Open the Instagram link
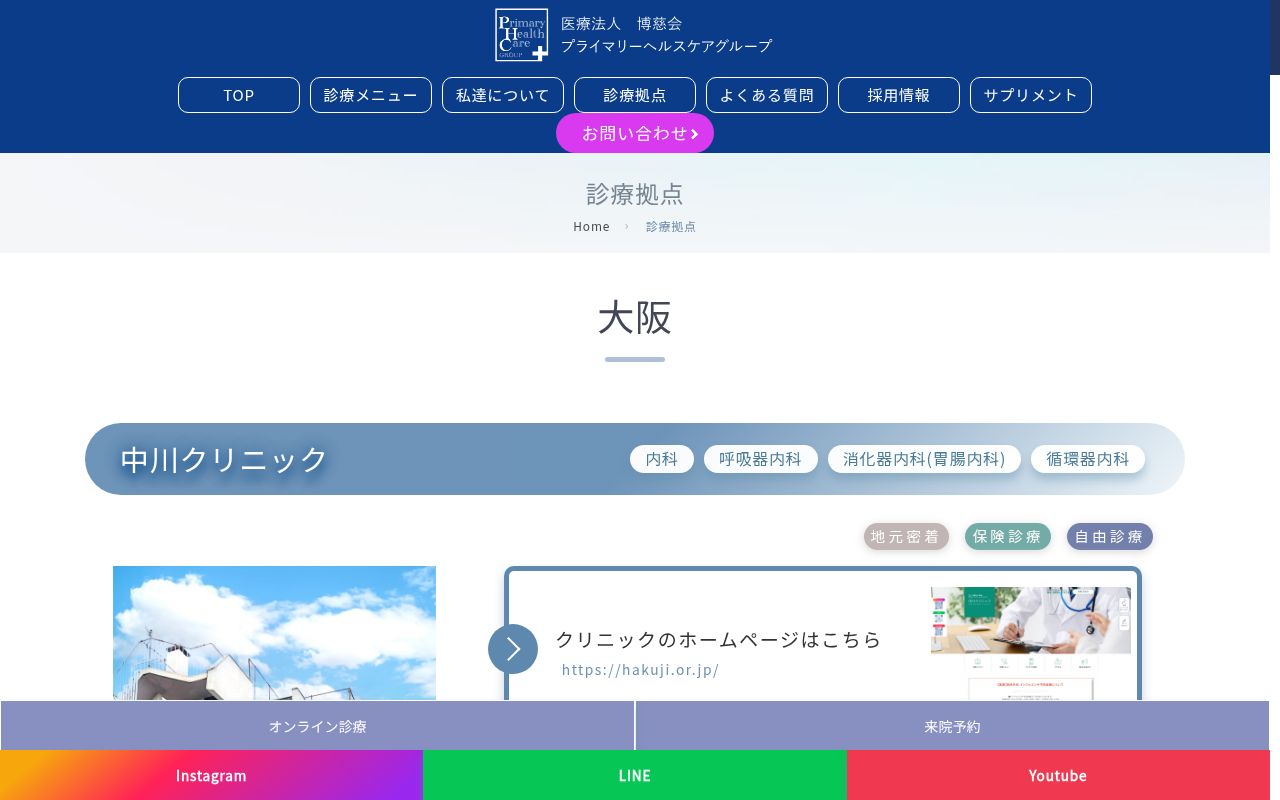The width and height of the screenshot is (1280, 800). click(x=211, y=775)
